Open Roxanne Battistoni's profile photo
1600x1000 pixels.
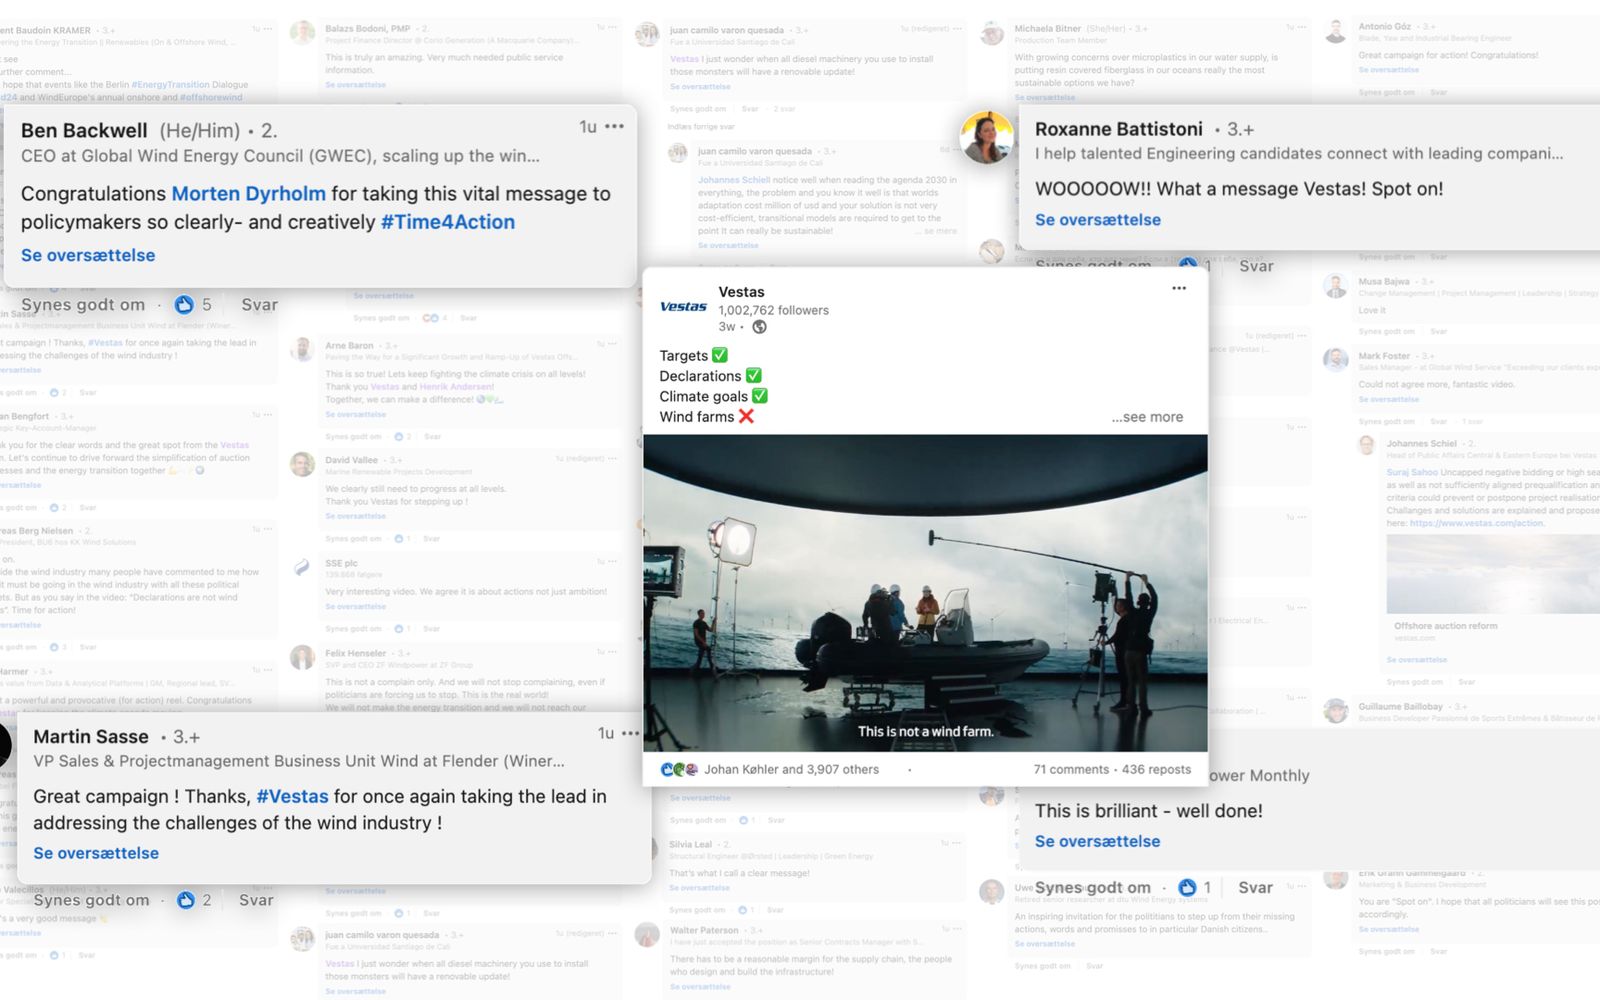[x=987, y=137]
